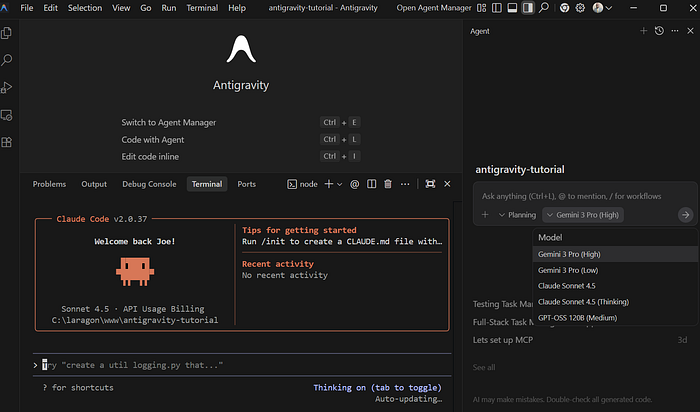The width and height of the screenshot is (700, 412).
Task: Select the Terminal tab
Action: [x=207, y=184]
